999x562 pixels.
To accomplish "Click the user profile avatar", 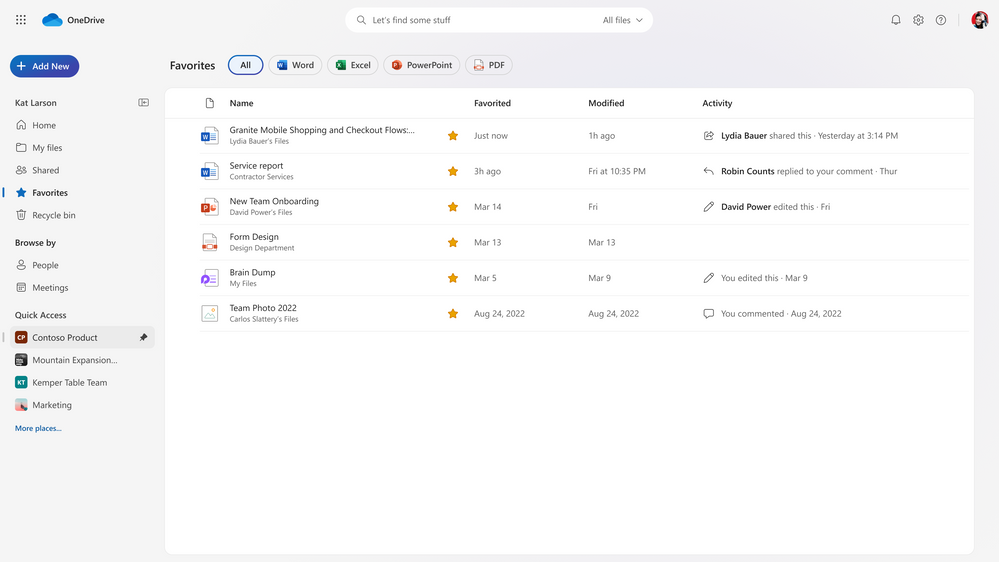I will [979, 20].
